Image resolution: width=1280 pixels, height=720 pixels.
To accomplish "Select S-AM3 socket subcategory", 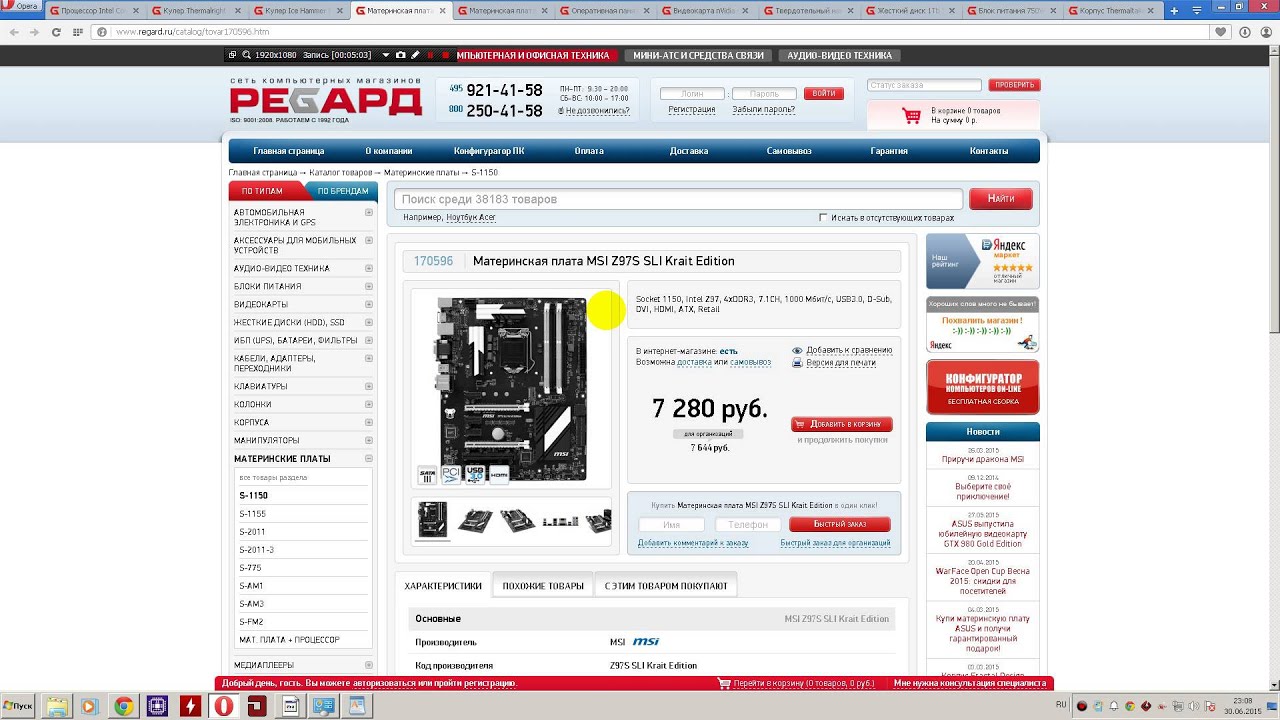I will pos(252,604).
